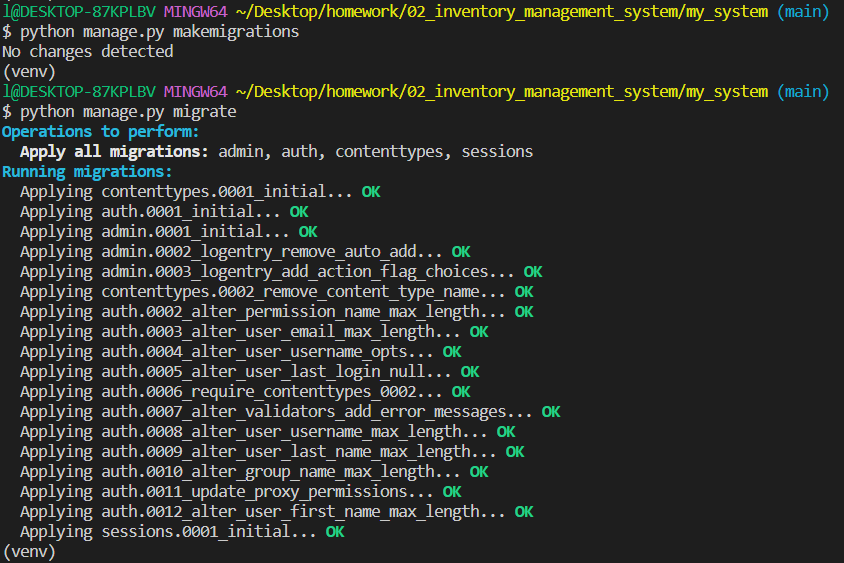
Task: Click 'Applying auth.0001_initial...' line
Action: [164, 212]
